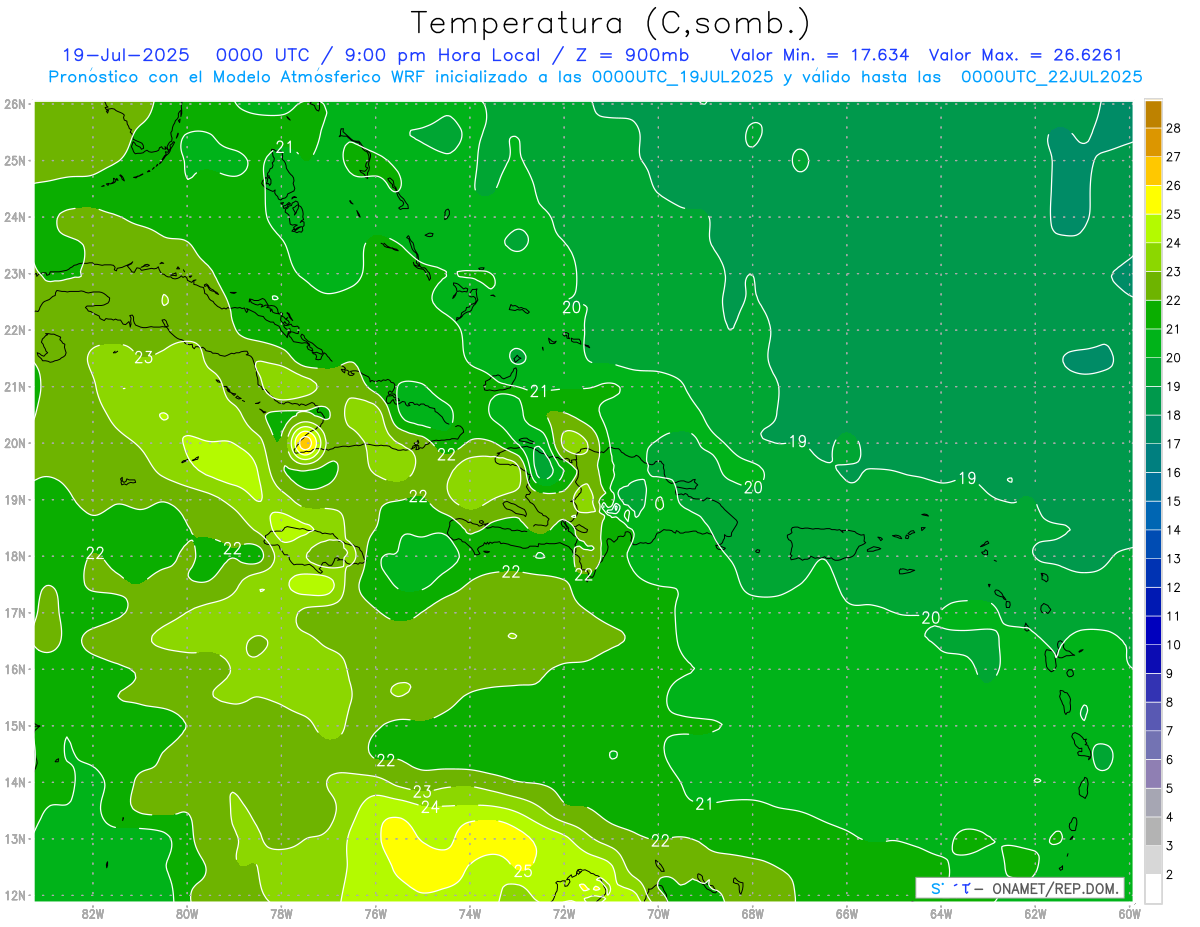Viewport: 1200px width, 927px height.
Task: Pick the bright yellow swatch between 25 and 26
Action: pos(1153,200)
